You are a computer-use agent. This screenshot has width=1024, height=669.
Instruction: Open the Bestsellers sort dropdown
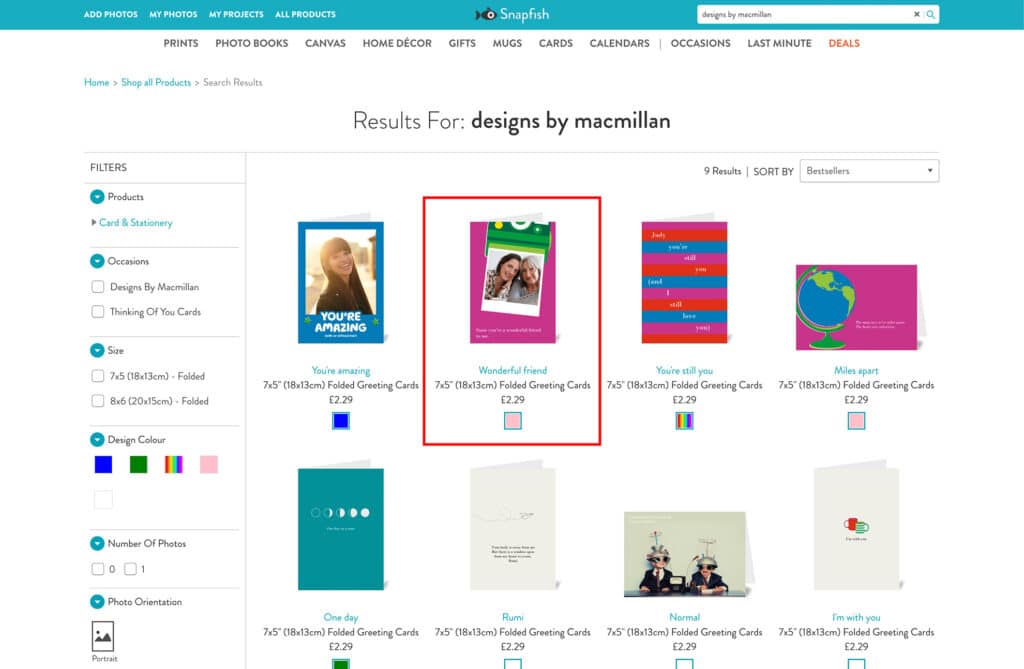click(x=869, y=171)
